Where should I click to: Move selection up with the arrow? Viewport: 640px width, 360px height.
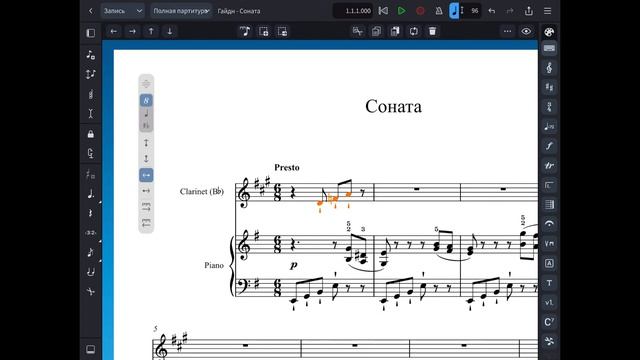151,31
